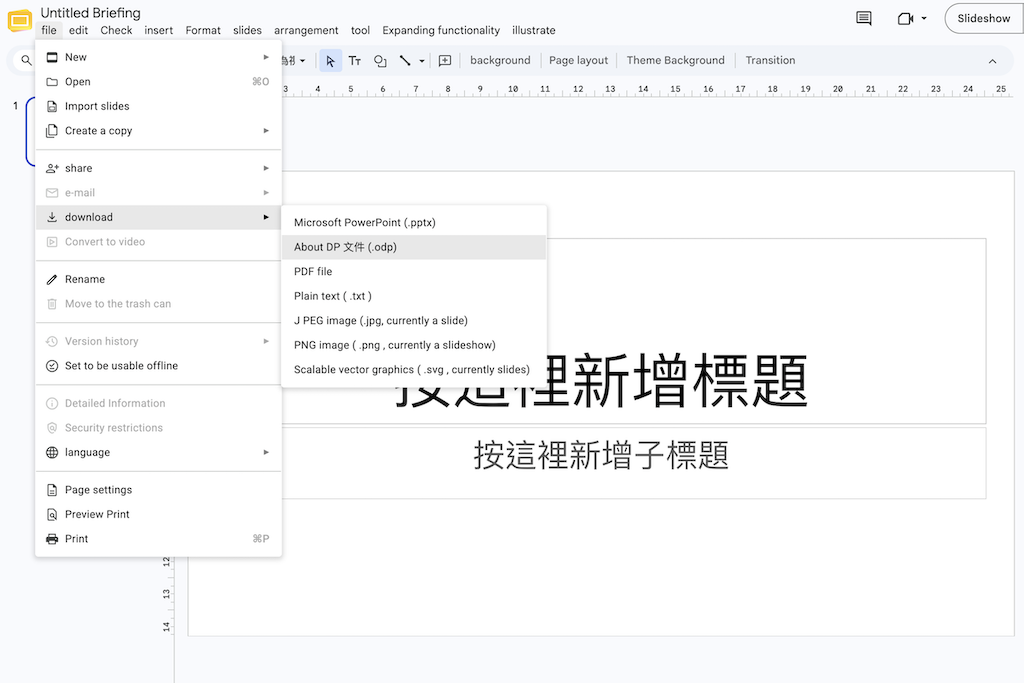Open the shape tool
The height and width of the screenshot is (683, 1024).
pyautogui.click(x=380, y=61)
